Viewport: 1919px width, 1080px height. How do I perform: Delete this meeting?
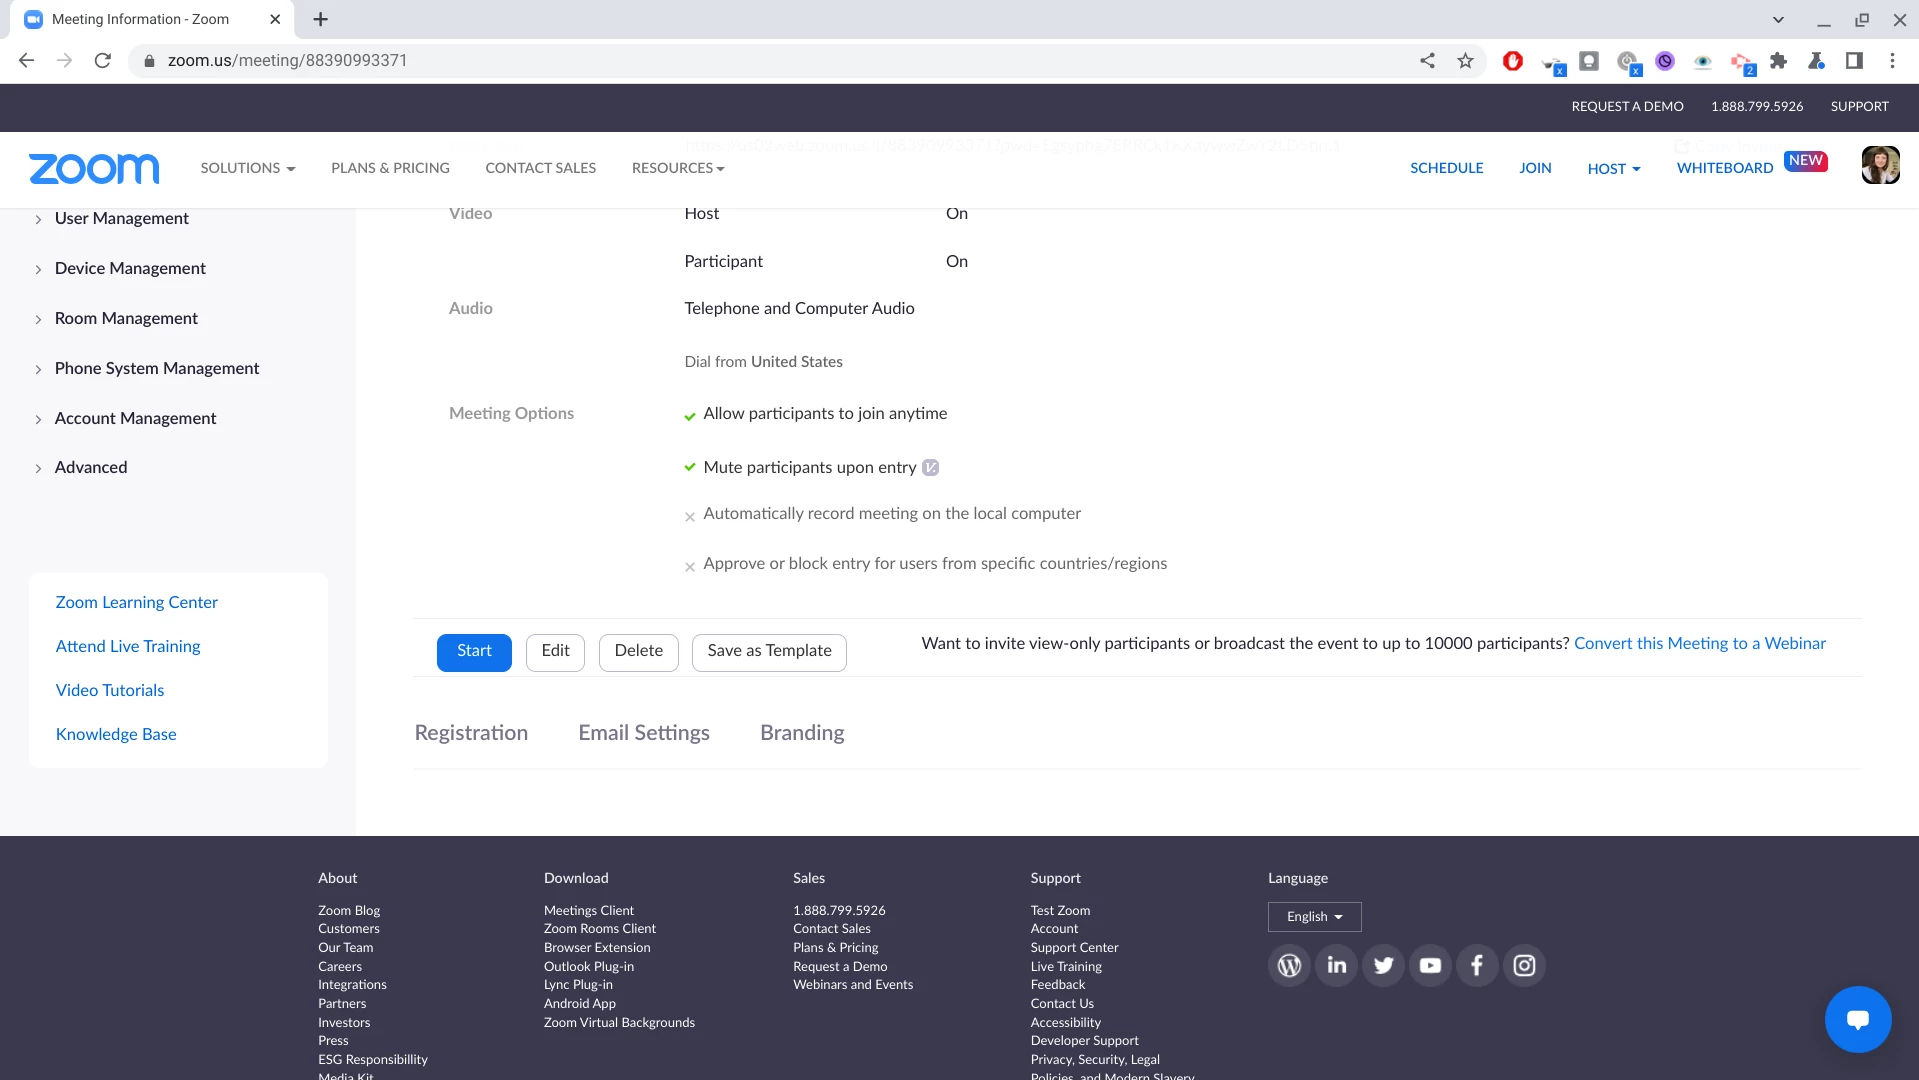click(x=638, y=652)
